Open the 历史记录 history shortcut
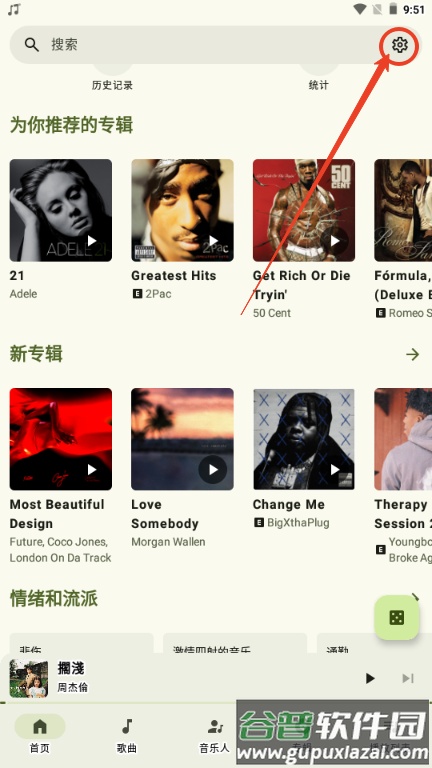 click(x=112, y=85)
